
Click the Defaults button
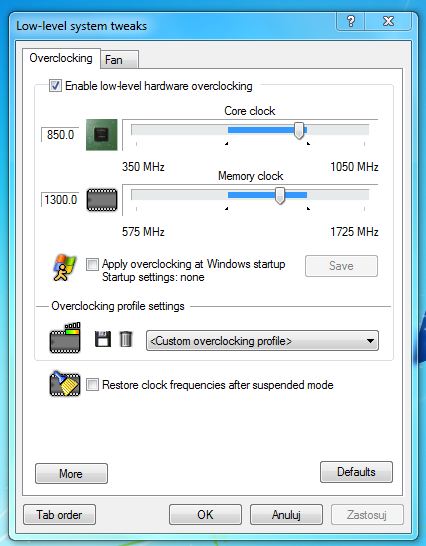[356, 472]
